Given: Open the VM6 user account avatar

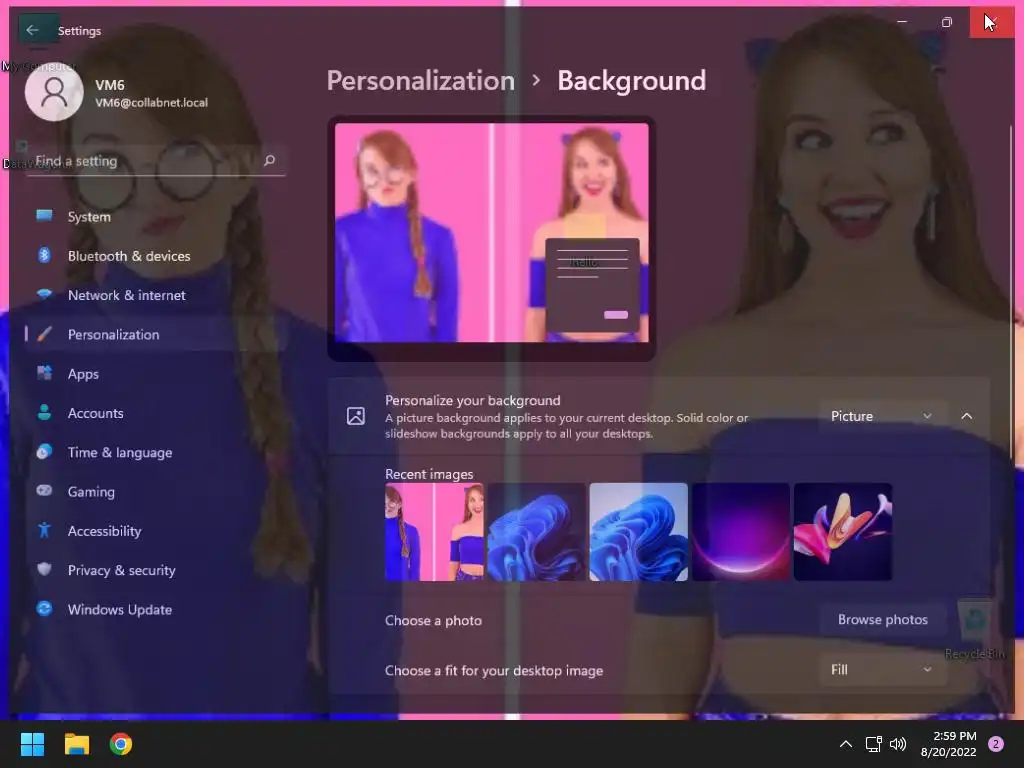Looking at the screenshot, I should pos(54,92).
